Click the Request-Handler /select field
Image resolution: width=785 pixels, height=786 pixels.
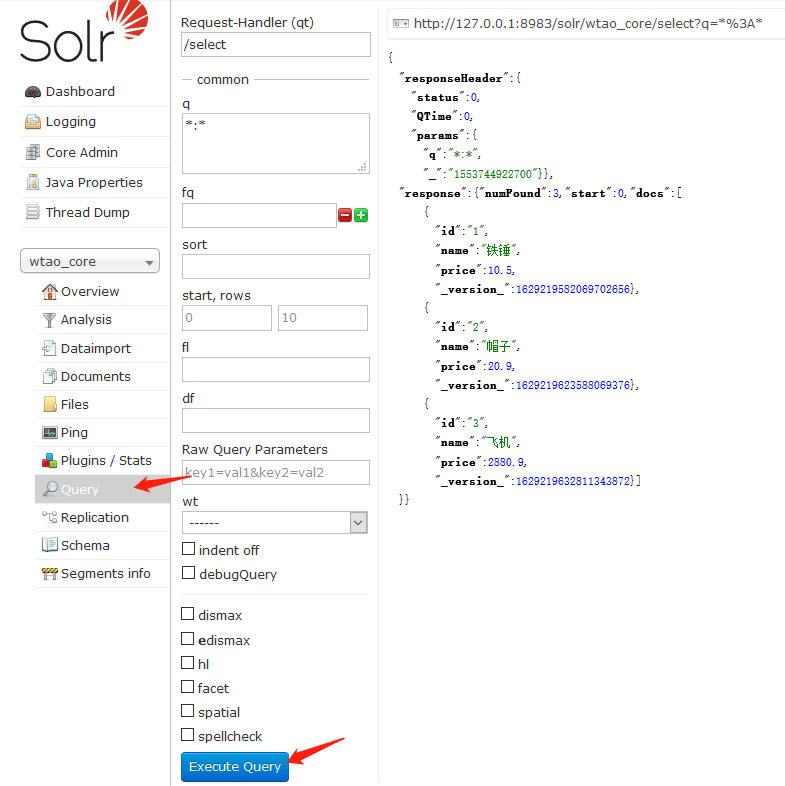coord(276,45)
